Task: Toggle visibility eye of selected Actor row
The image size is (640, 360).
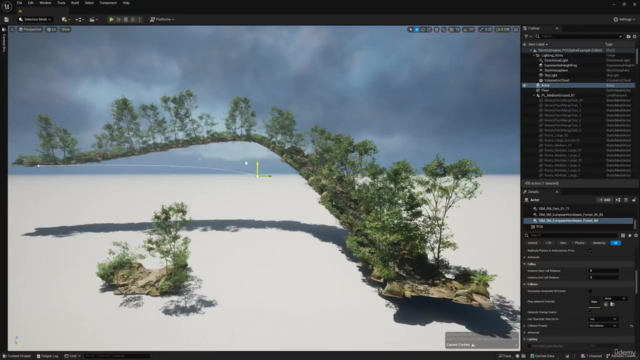Action: click(x=525, y=85)
